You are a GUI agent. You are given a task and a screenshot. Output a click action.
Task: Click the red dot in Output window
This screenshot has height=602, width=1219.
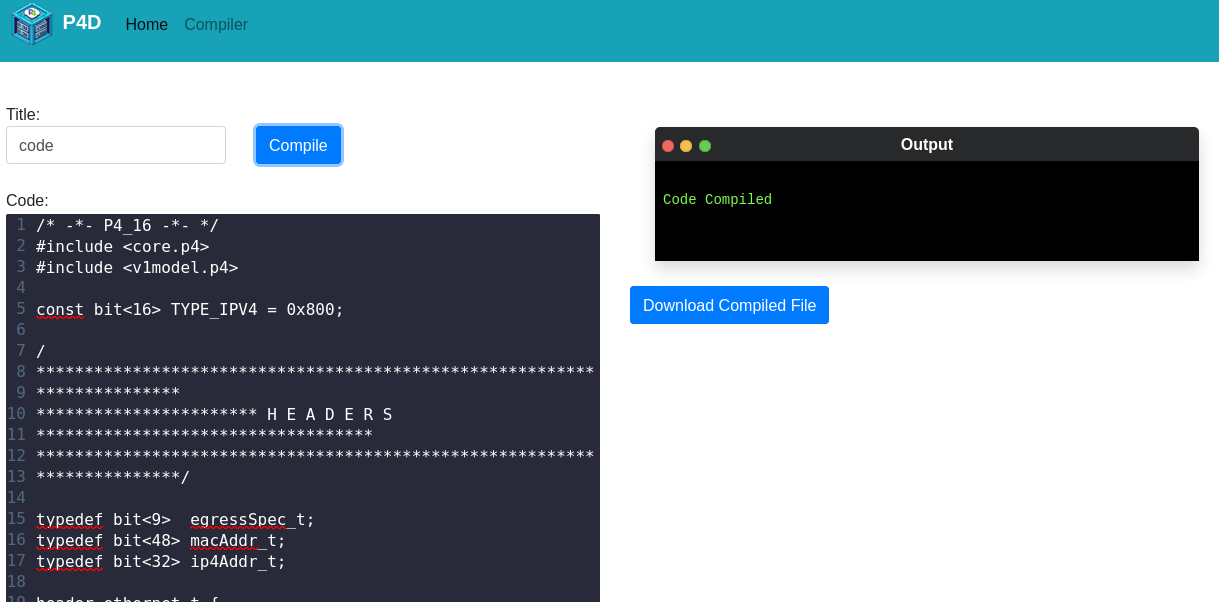click(668, 146)
